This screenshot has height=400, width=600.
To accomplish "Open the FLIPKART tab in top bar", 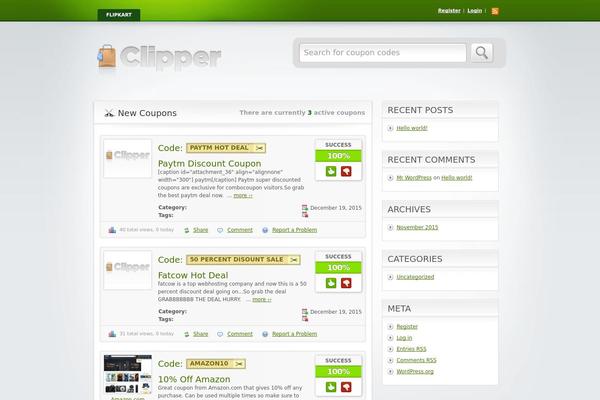I will pos(119,15).
